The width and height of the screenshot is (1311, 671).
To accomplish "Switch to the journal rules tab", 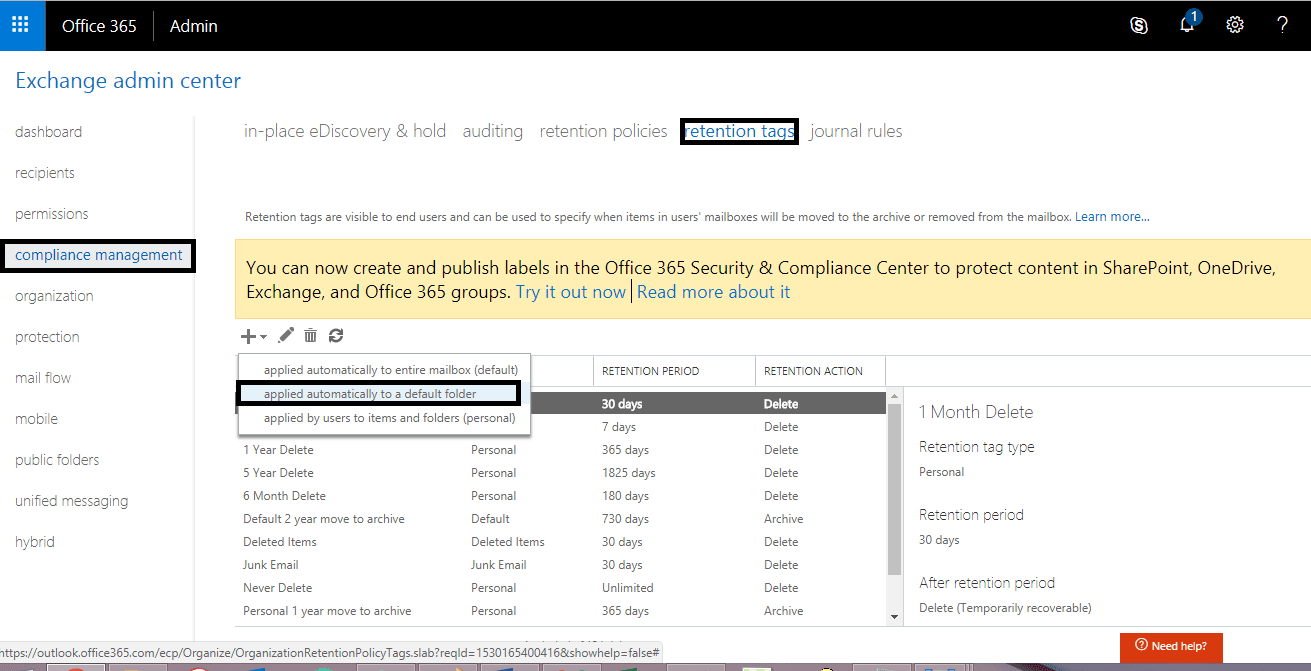I will click(x=856, y=131).
